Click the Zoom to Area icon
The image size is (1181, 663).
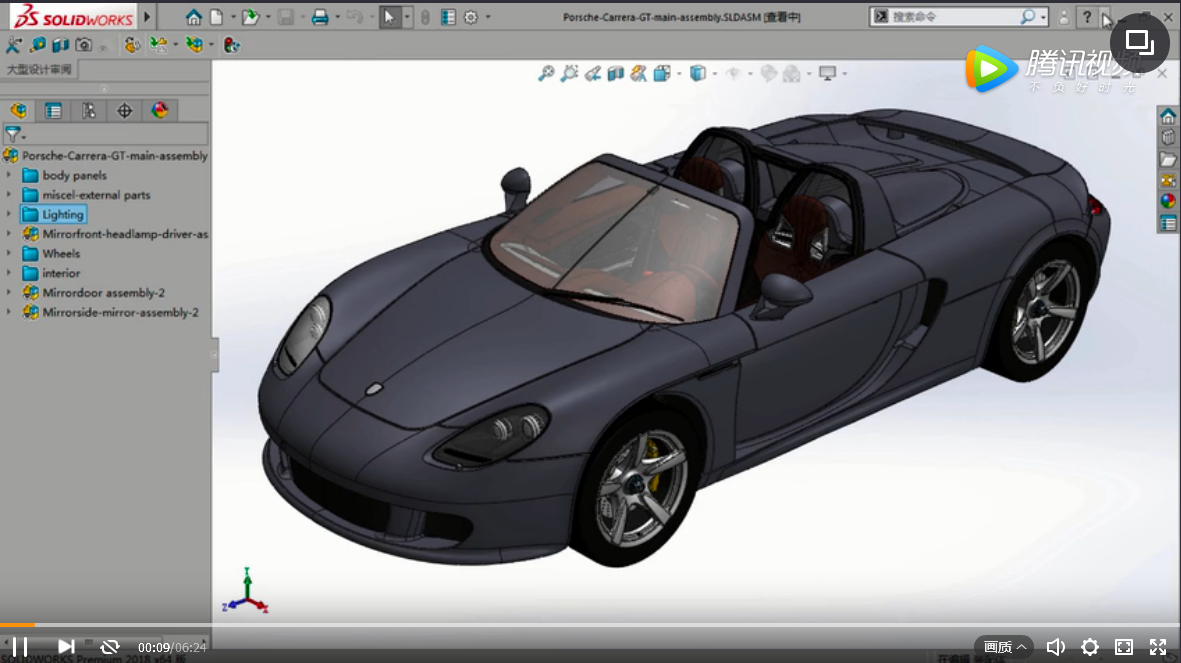tap(569, 73)
